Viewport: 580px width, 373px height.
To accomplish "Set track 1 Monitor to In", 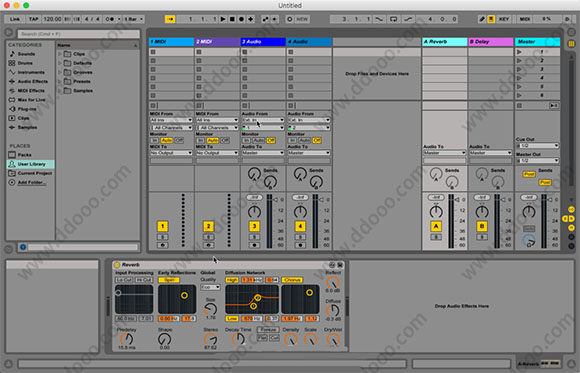I will (x=154, y=141).
